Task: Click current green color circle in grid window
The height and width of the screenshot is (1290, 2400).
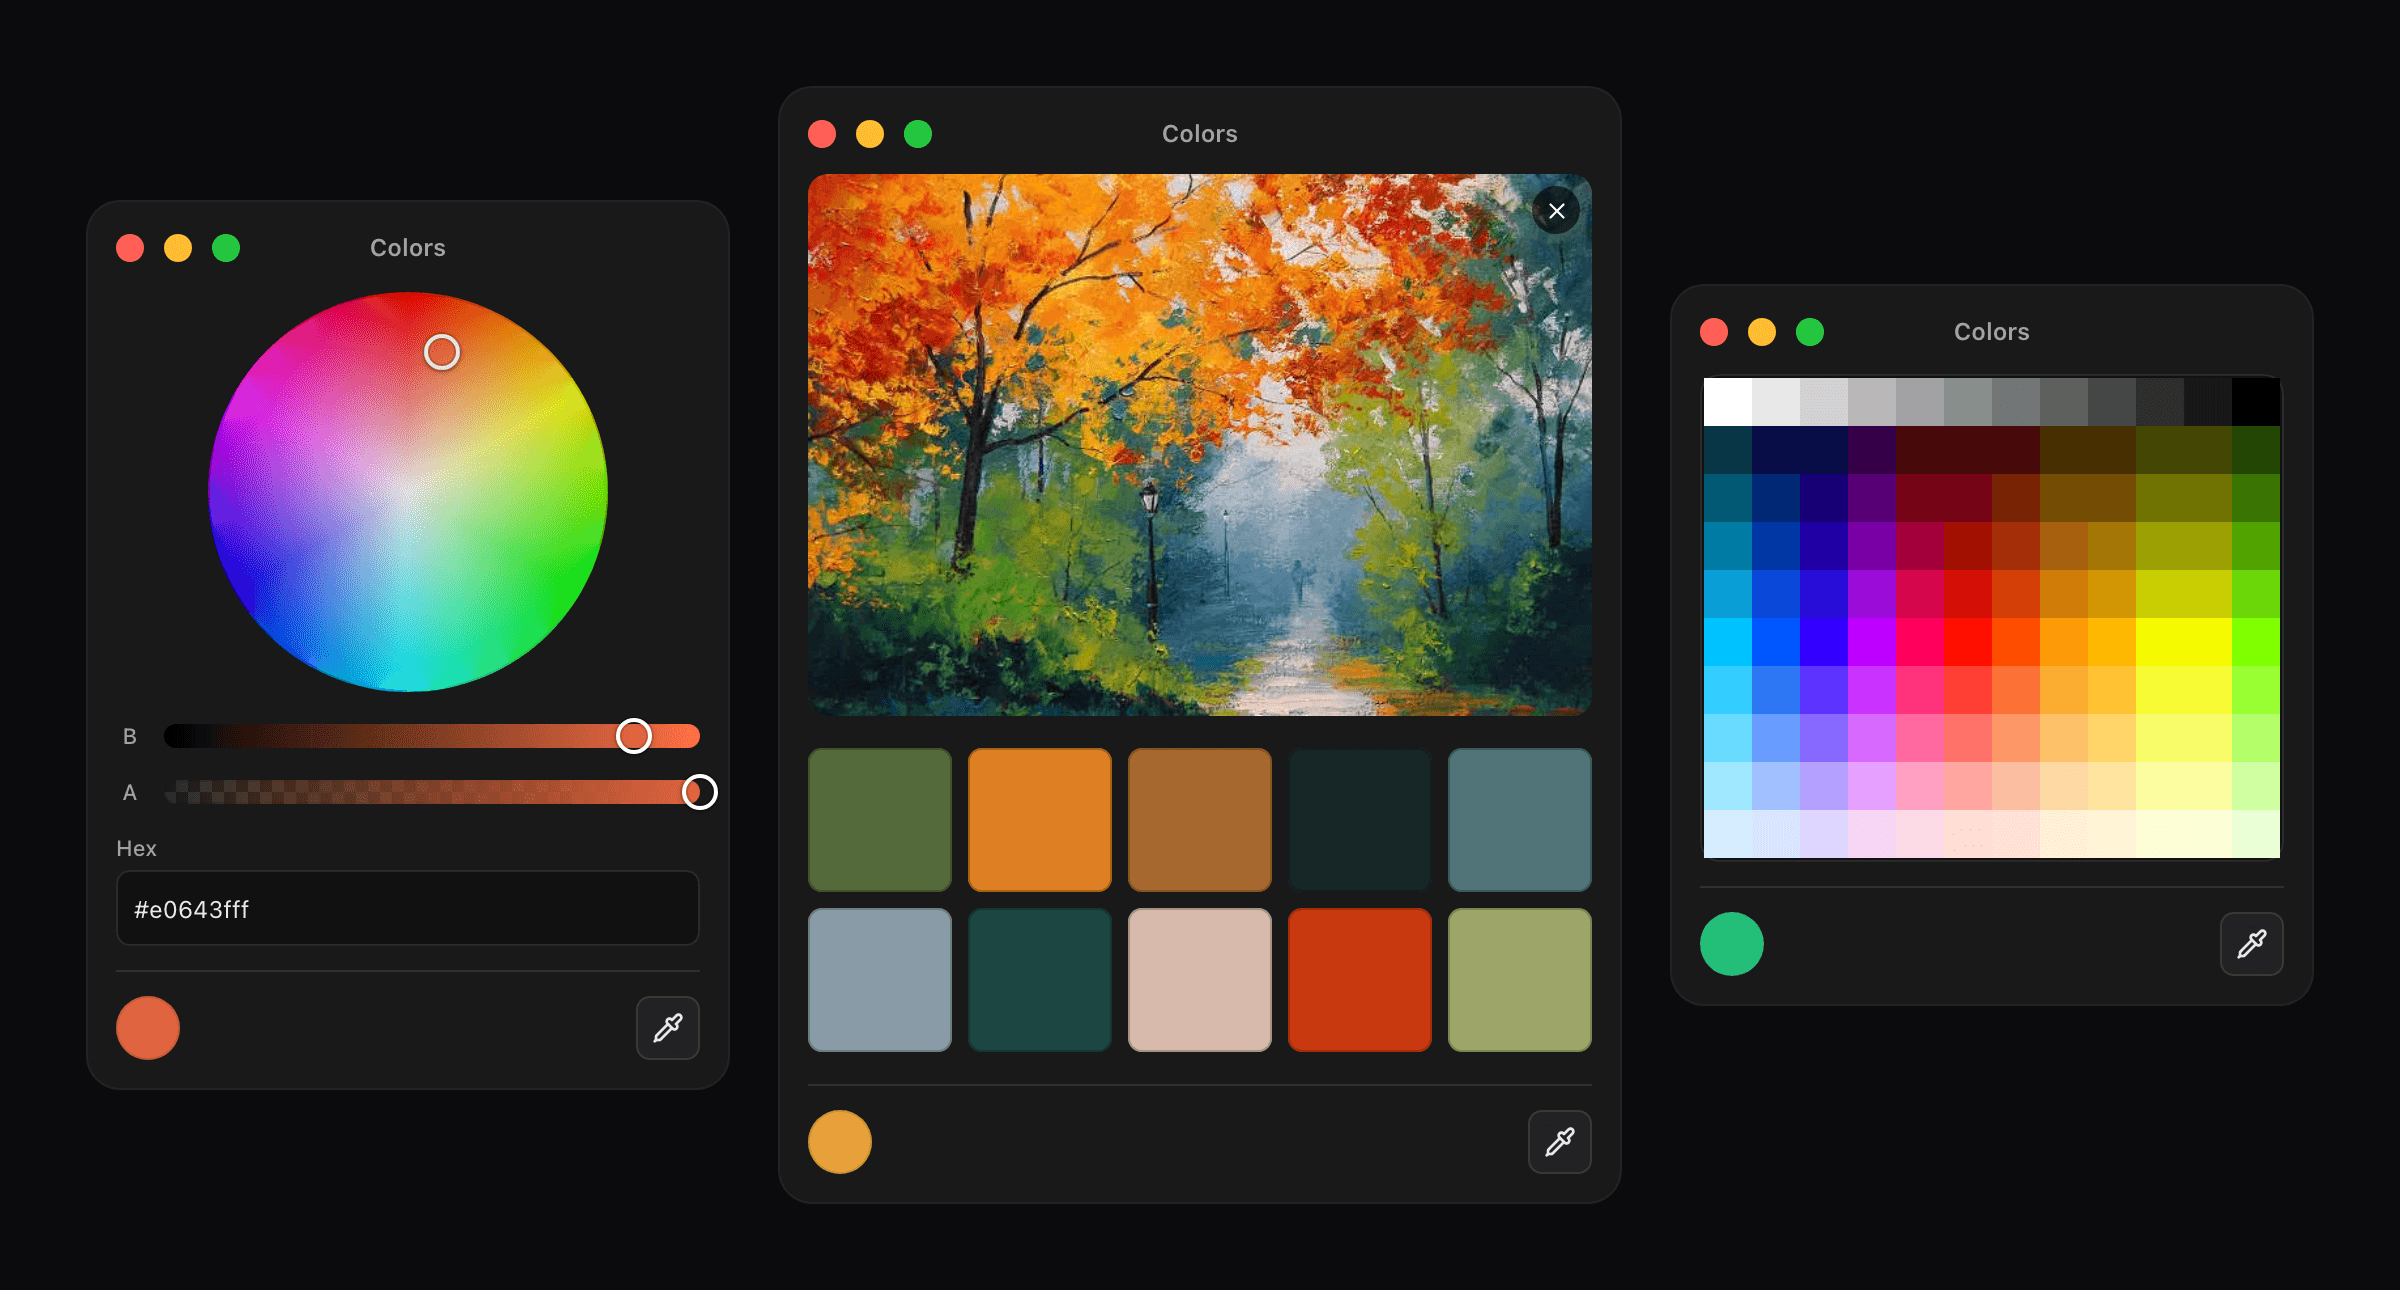Action: (x=1732, y=943)
